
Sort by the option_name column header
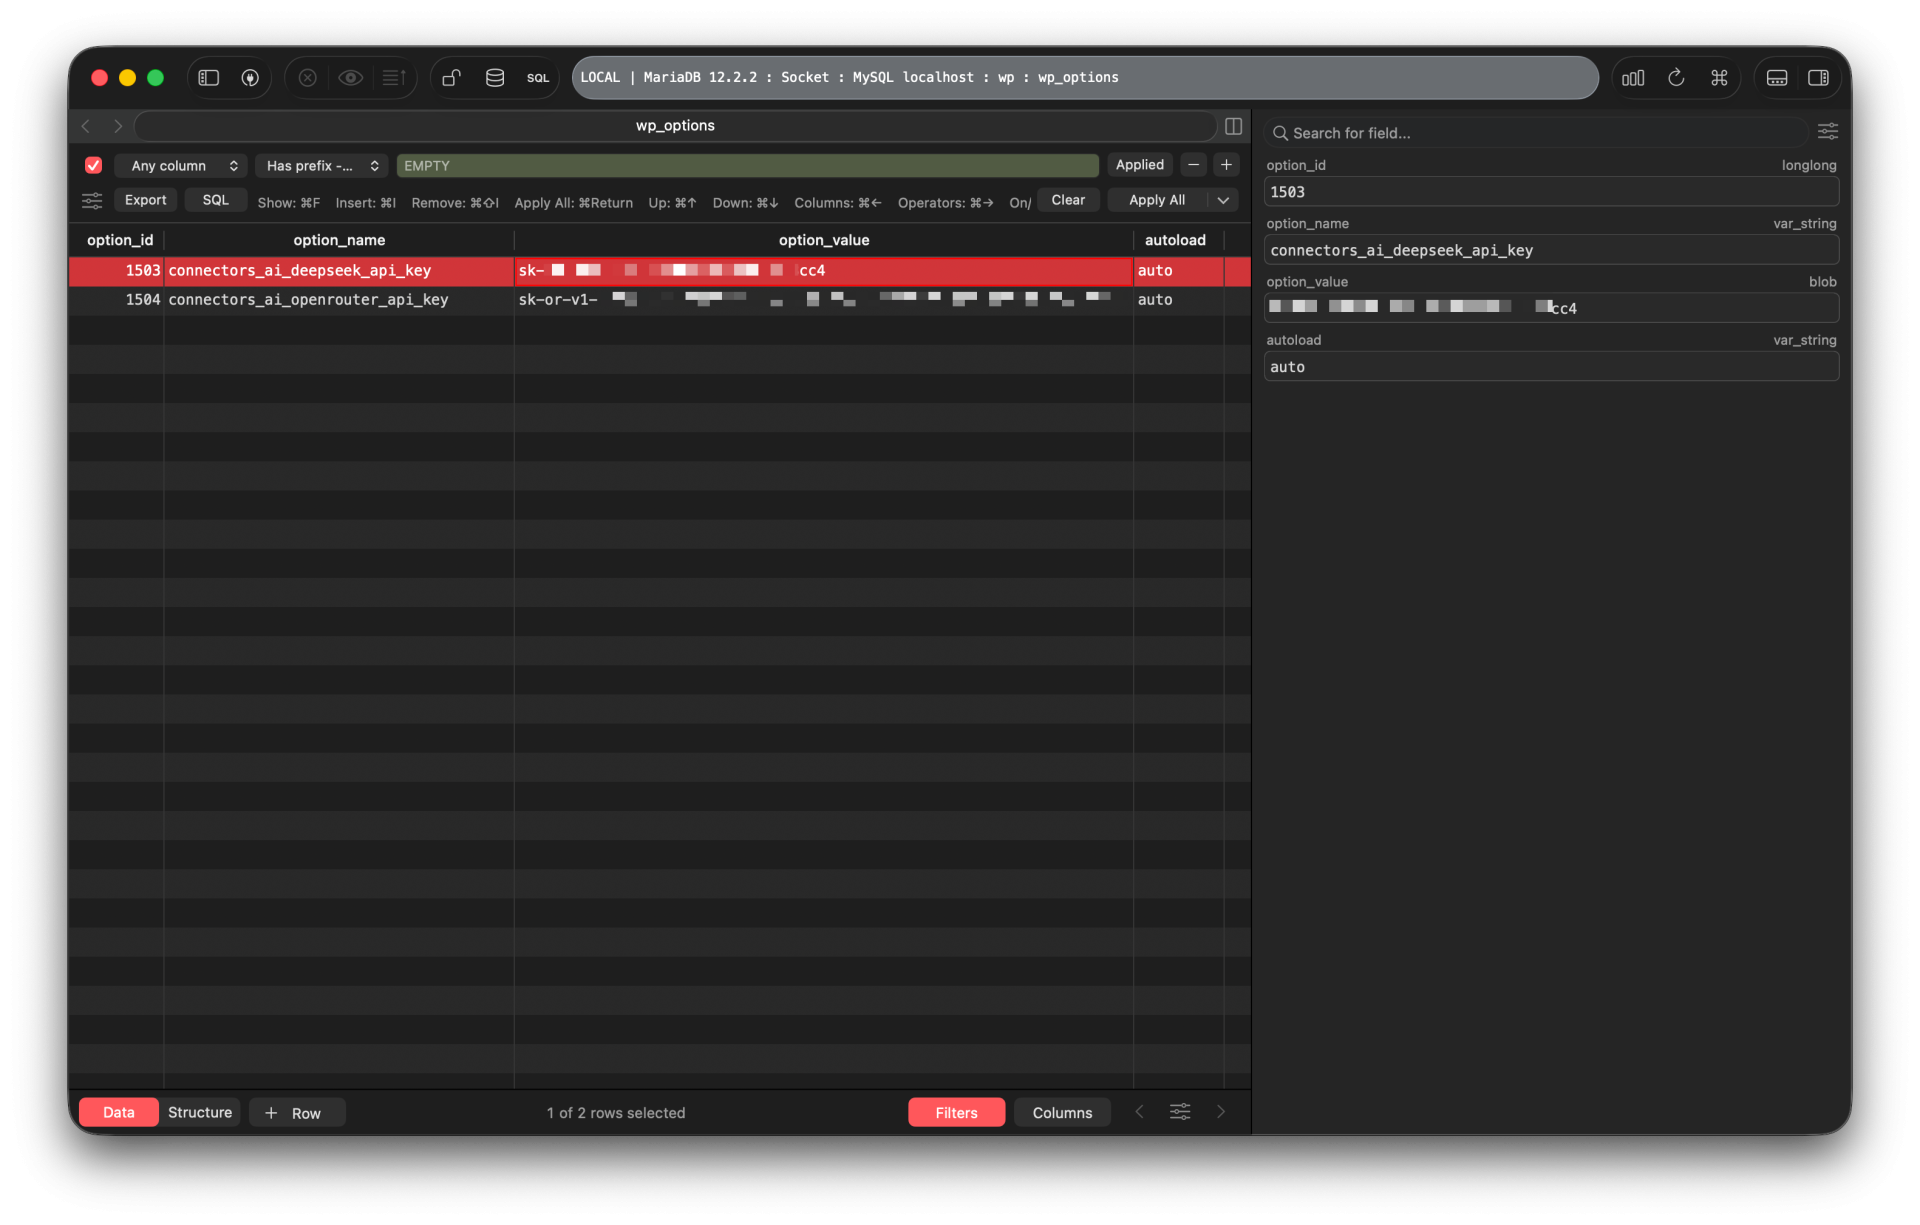point(339,240)
